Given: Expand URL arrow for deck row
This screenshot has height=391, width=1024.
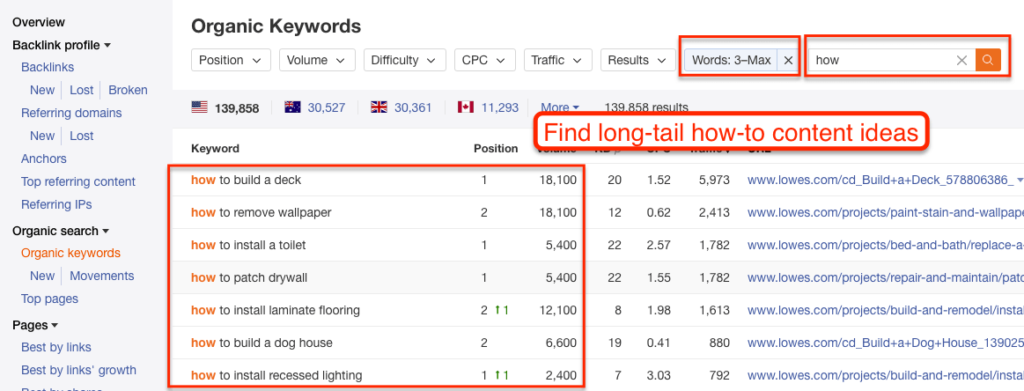Looking at the screenshot, I should click(x=1020, y=180).
